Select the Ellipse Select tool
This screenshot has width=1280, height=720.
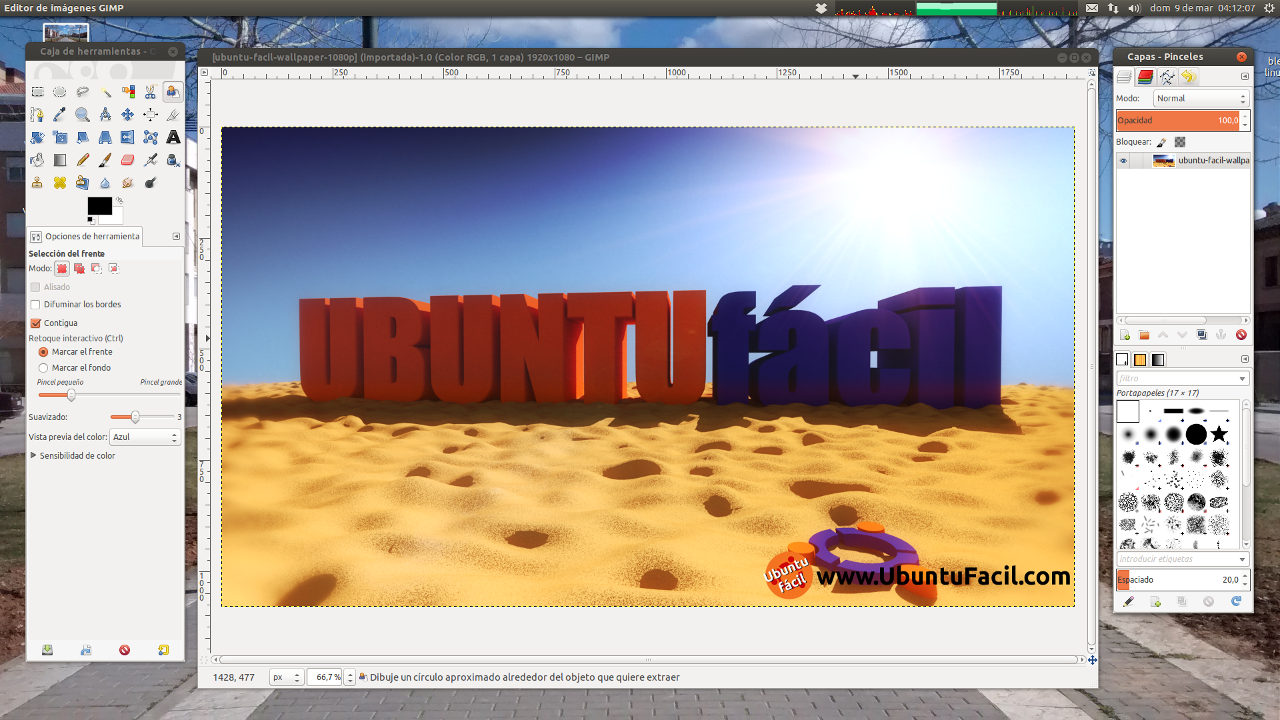60,92
